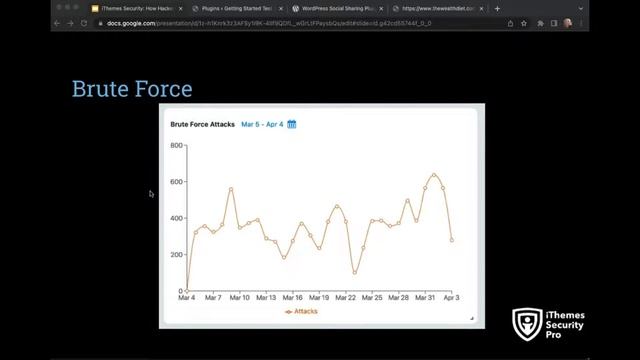This screenshot has height=360, width=640.
Task: Close the WordPress Social Sharing tab
Action: (381, 9)
